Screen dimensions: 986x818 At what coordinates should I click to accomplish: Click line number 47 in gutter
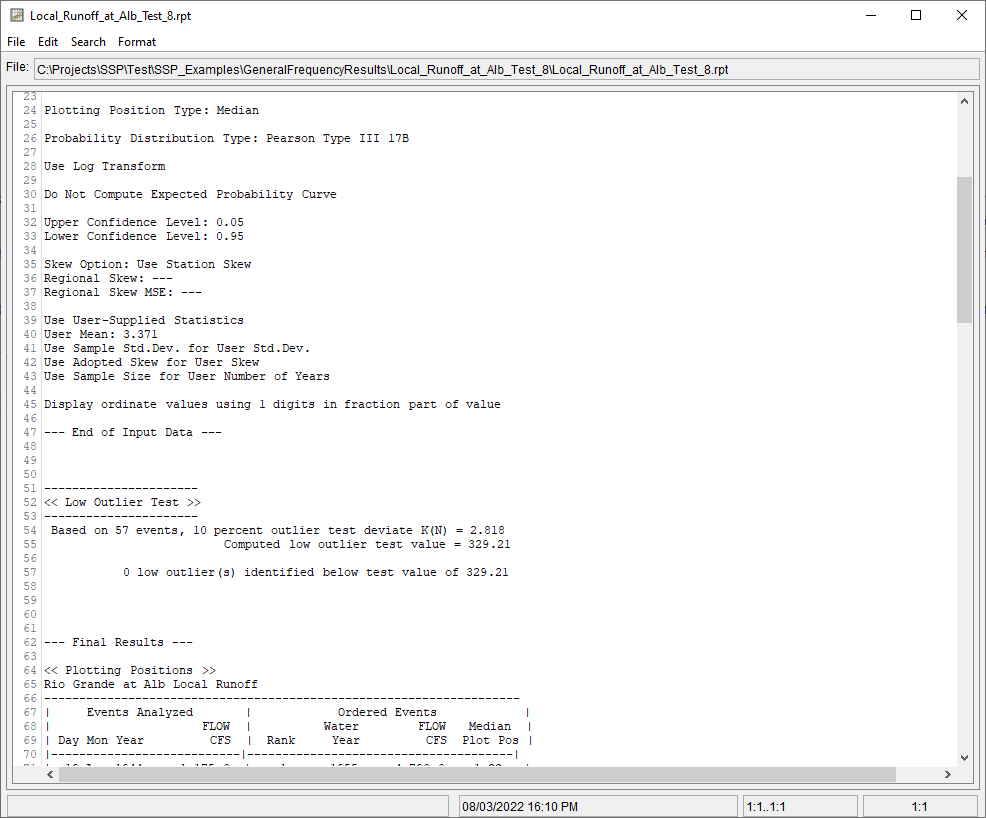(x=30, y=433)
